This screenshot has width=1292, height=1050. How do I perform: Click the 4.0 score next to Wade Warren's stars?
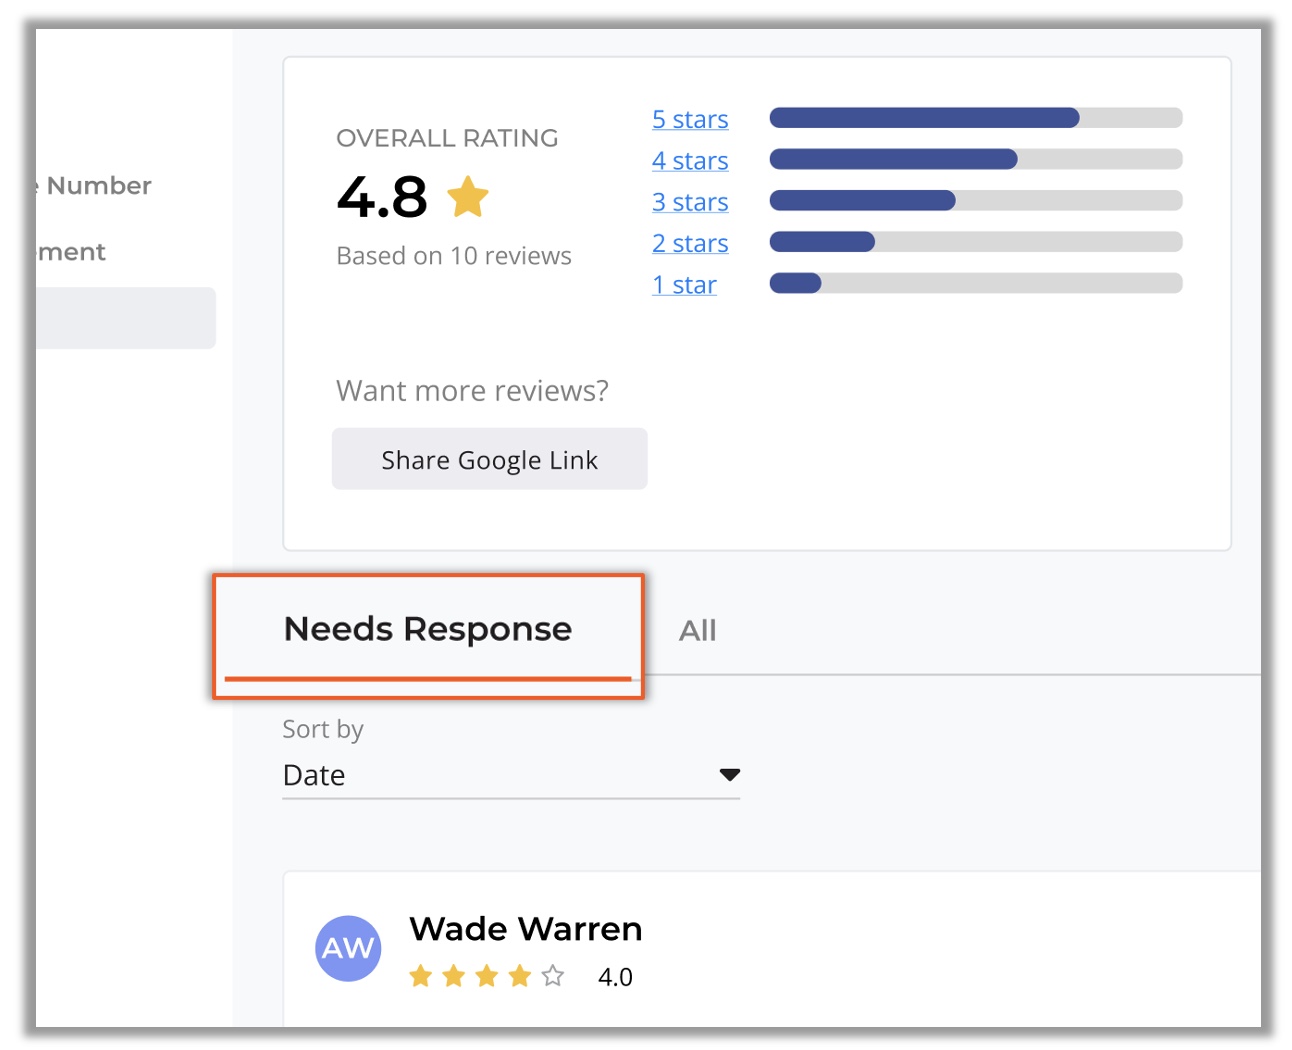(x=615, y=977)
